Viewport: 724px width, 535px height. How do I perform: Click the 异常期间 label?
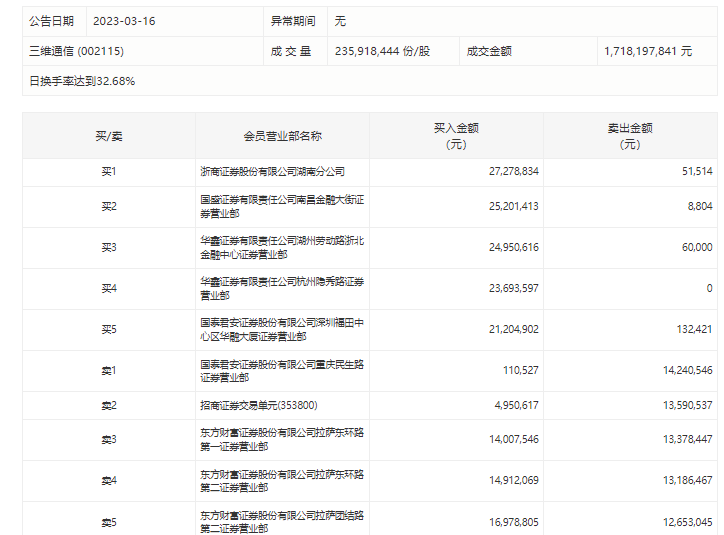tap(293, 21)
